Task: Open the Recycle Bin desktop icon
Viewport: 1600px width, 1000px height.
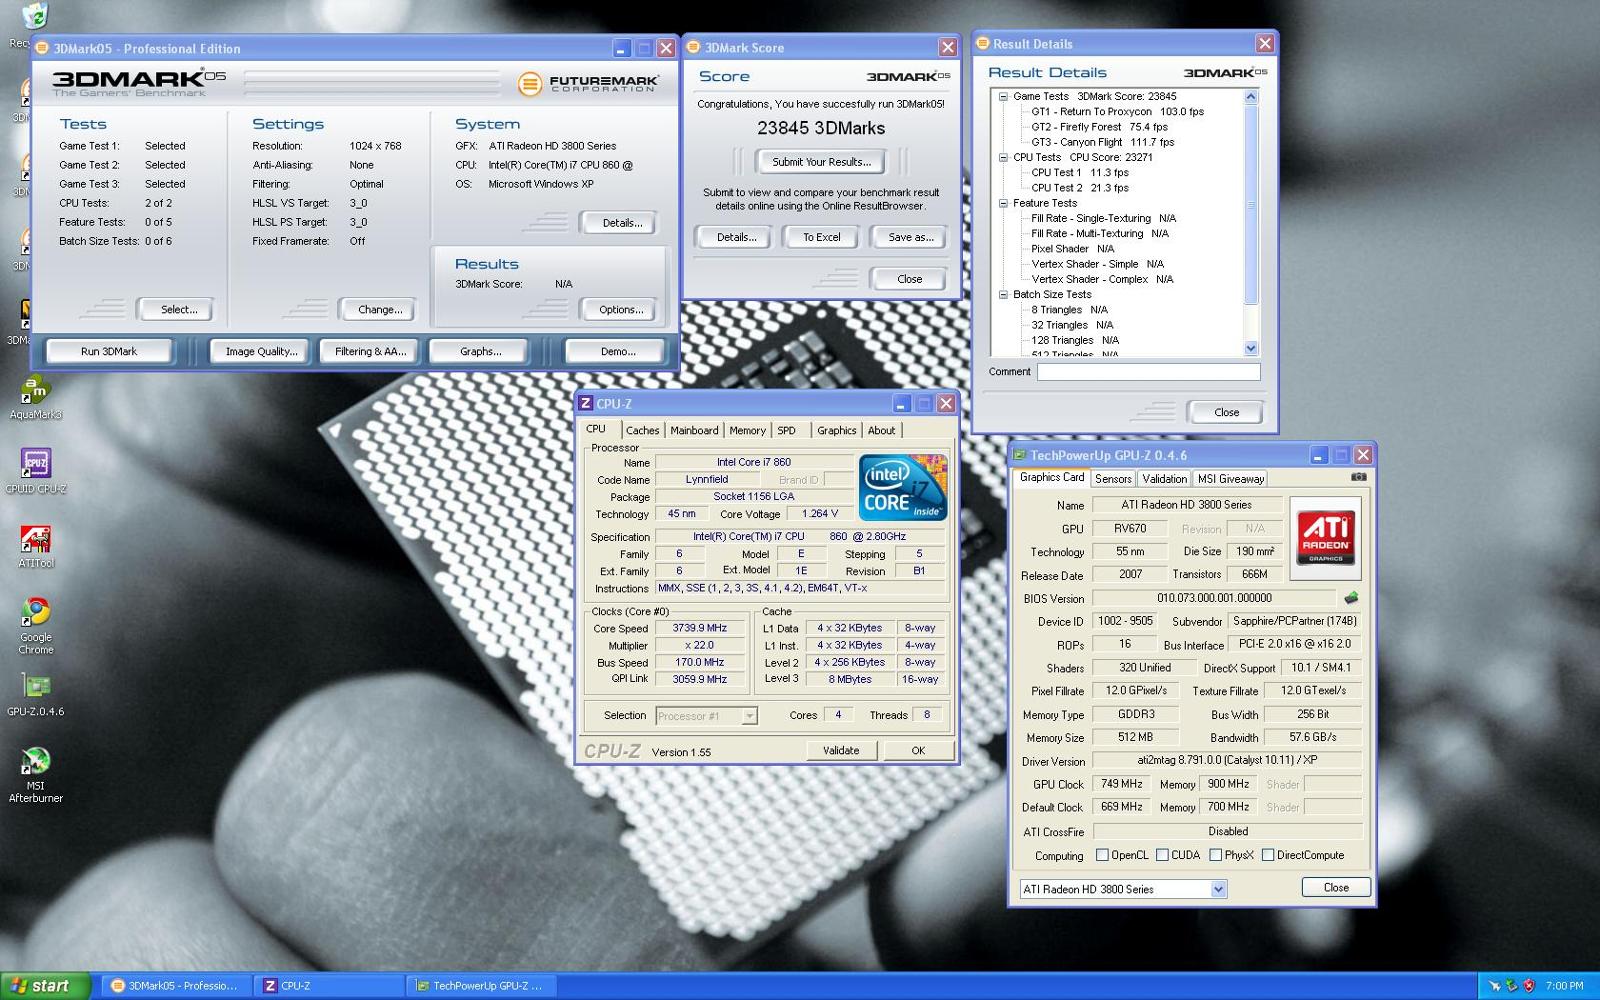Action: 33,24
